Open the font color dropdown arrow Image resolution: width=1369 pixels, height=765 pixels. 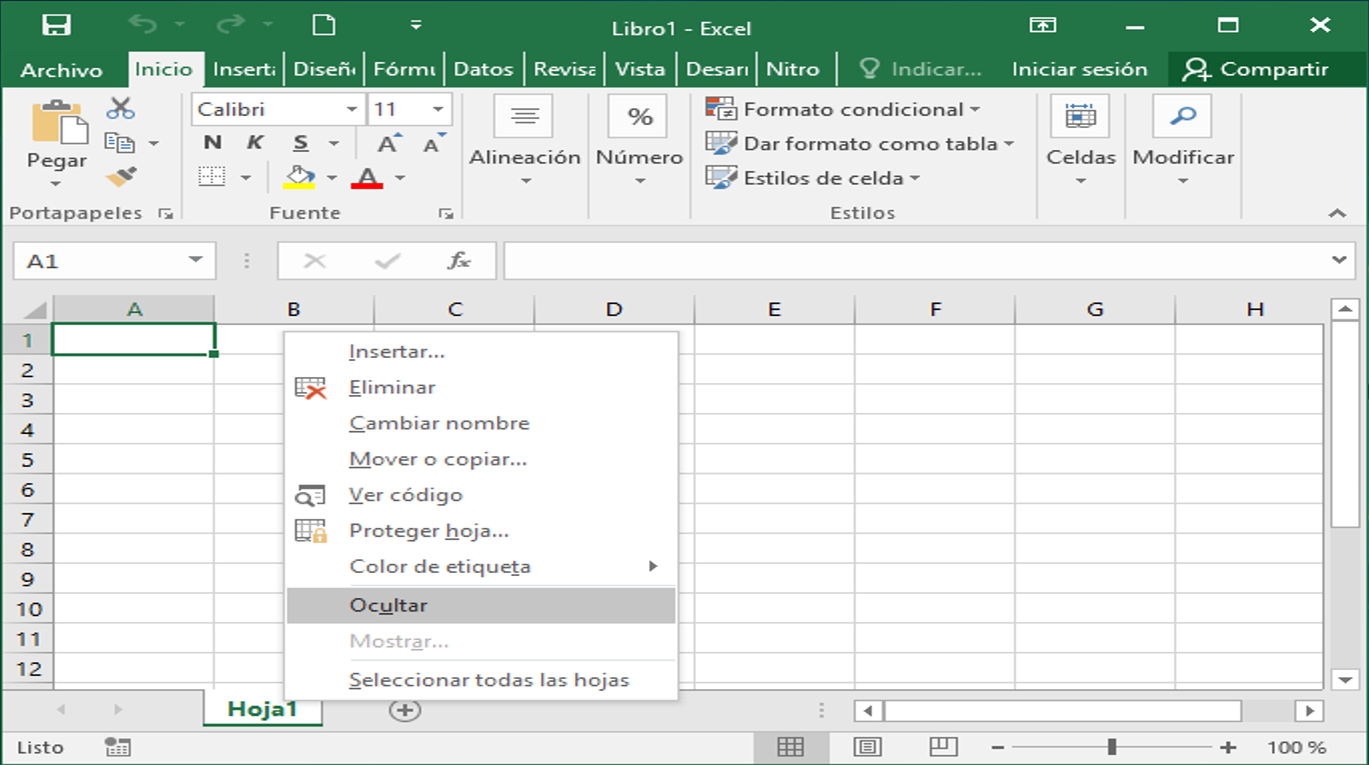[x=400, y=178]
